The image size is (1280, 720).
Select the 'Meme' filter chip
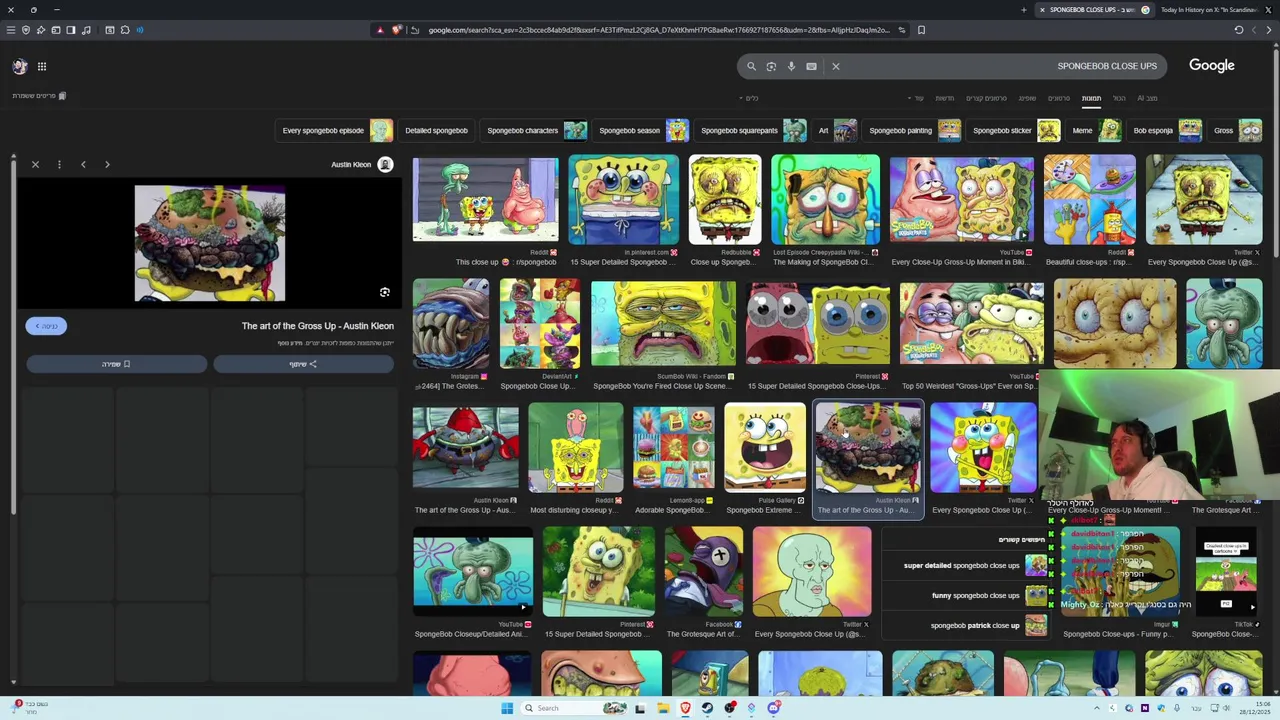pyautogui.click(x=1095, y=130)
